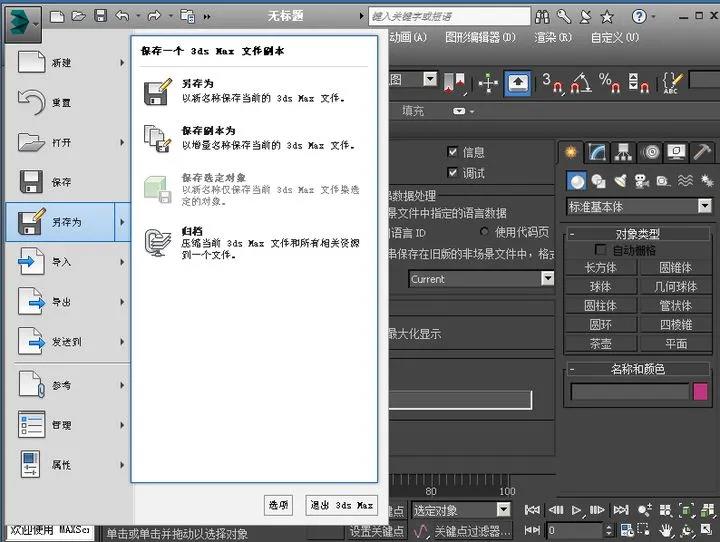This screenshot has width=720, height=542.
Task: Open the magenta object color swatch
Action: 700,392
